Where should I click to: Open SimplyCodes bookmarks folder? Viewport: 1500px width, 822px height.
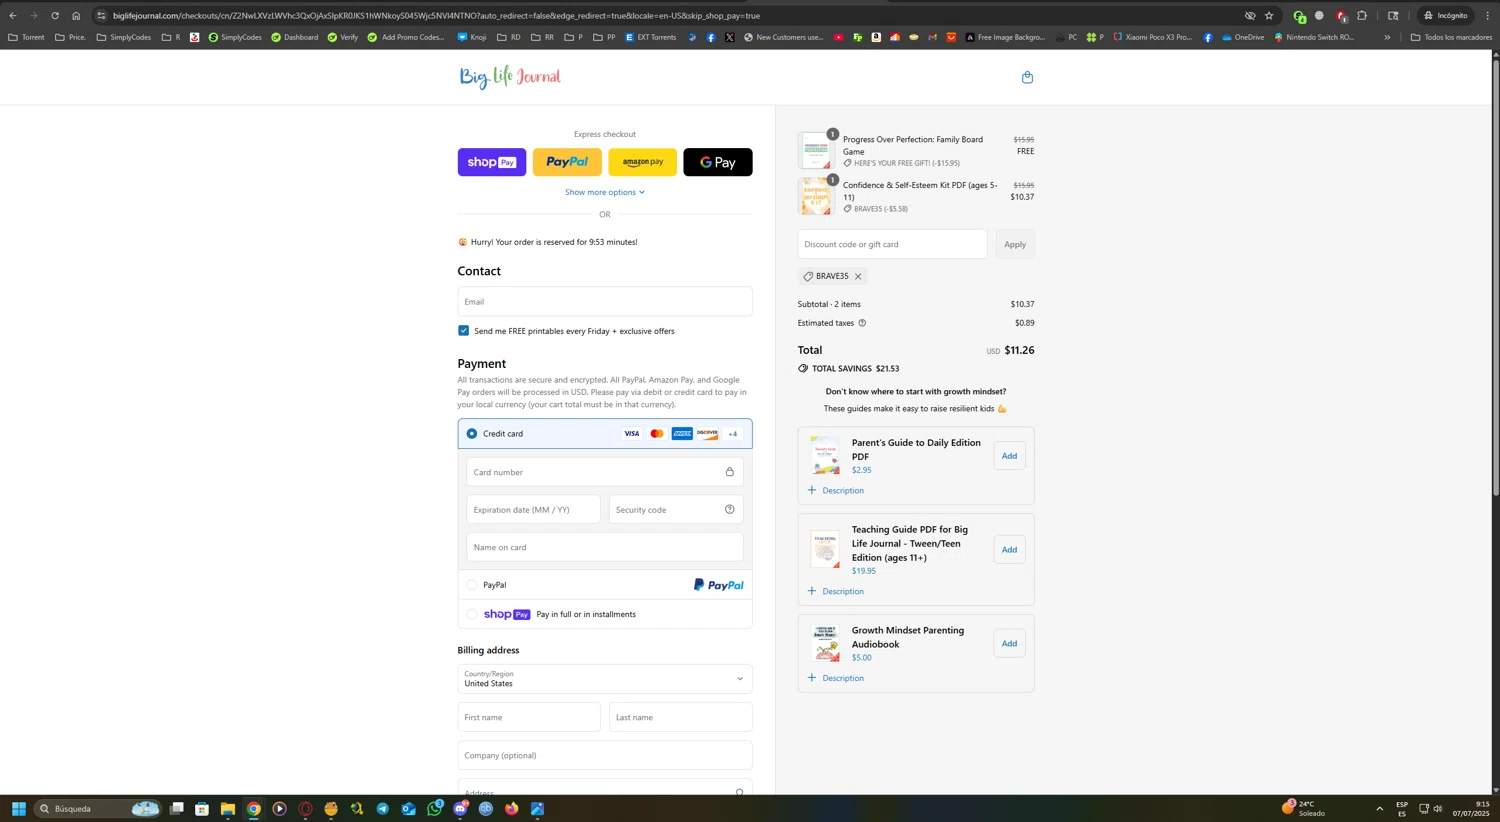(123, 37)
